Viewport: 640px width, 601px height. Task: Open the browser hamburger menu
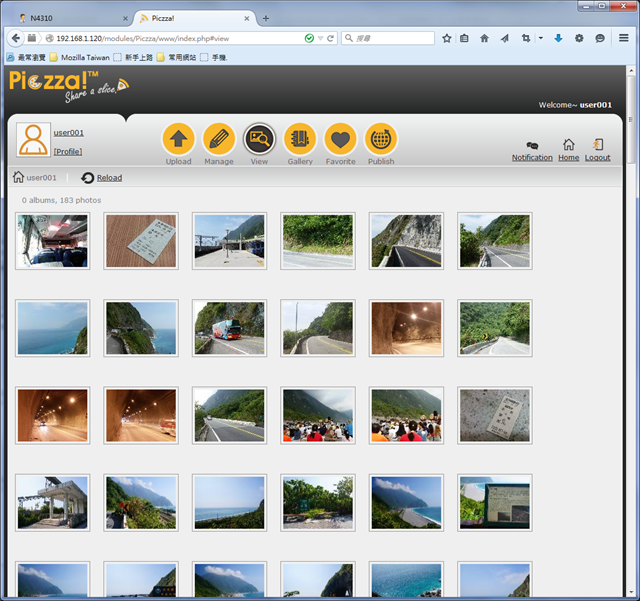[x=623, y=38]
